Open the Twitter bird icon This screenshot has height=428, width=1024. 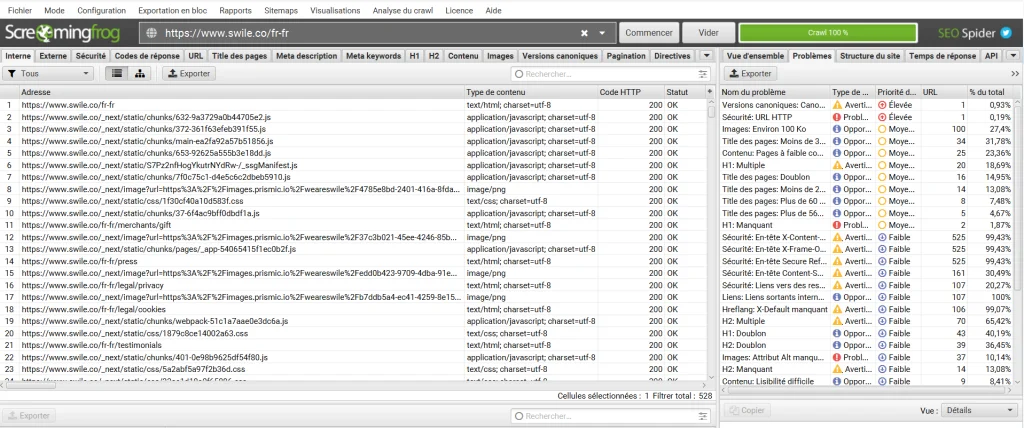(x=1006, y=33)
